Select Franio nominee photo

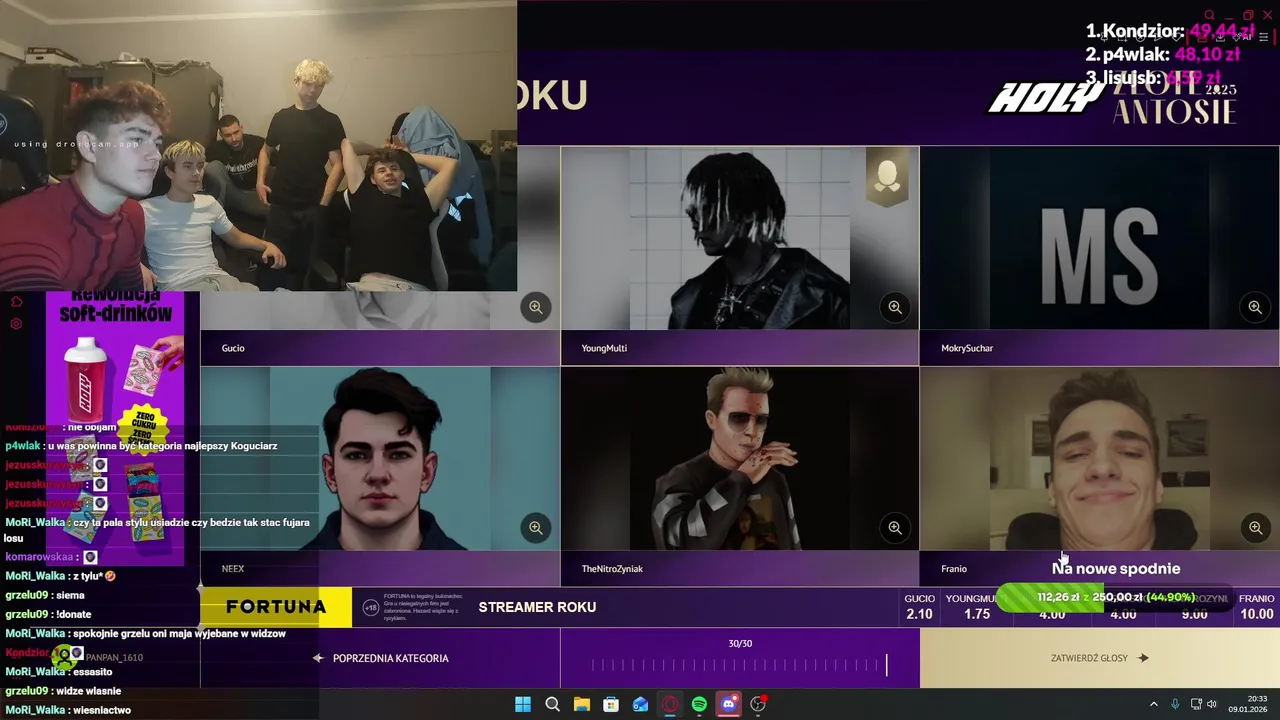click(x=1100, y=458)
